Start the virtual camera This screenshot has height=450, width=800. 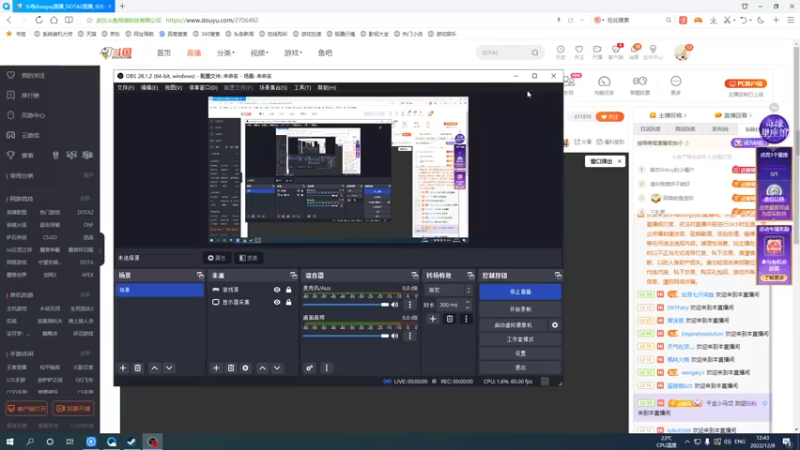(513, 325)
